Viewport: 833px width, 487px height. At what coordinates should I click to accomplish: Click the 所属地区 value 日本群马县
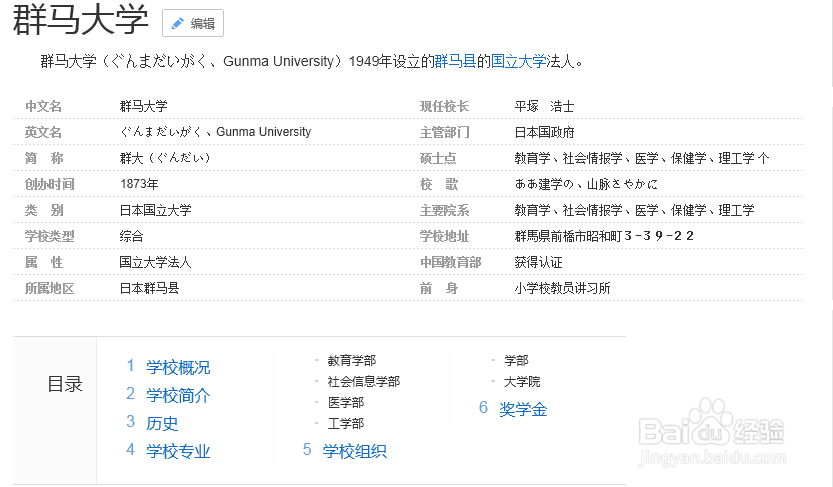(149, 288)
